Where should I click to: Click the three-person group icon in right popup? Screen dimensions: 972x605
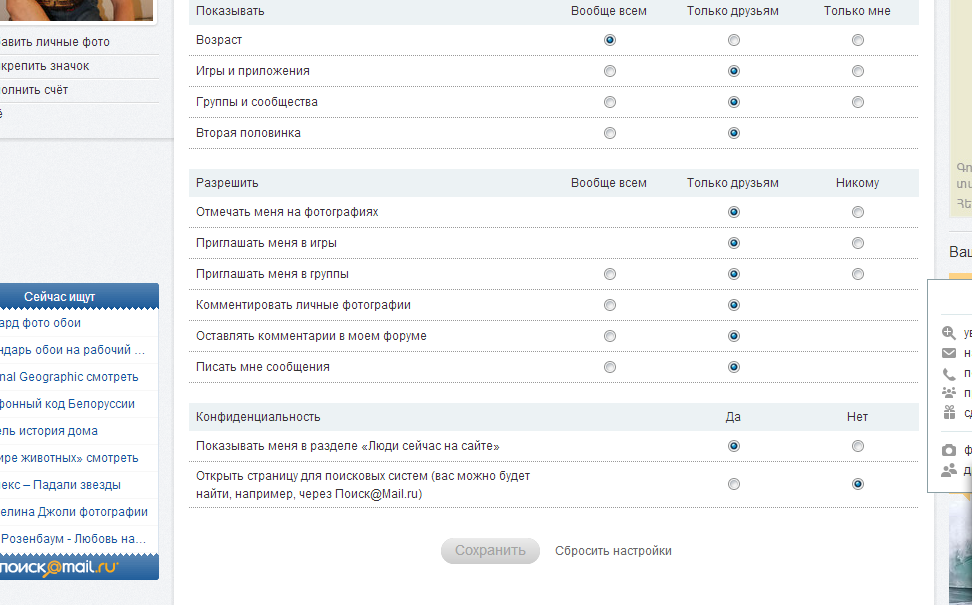coord(949,392)
